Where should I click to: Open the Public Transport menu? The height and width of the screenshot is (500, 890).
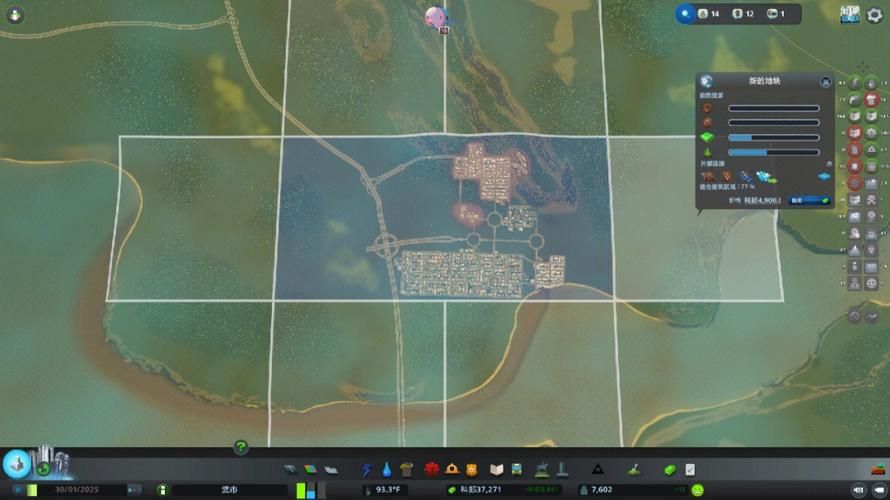(x=517, y=469)
